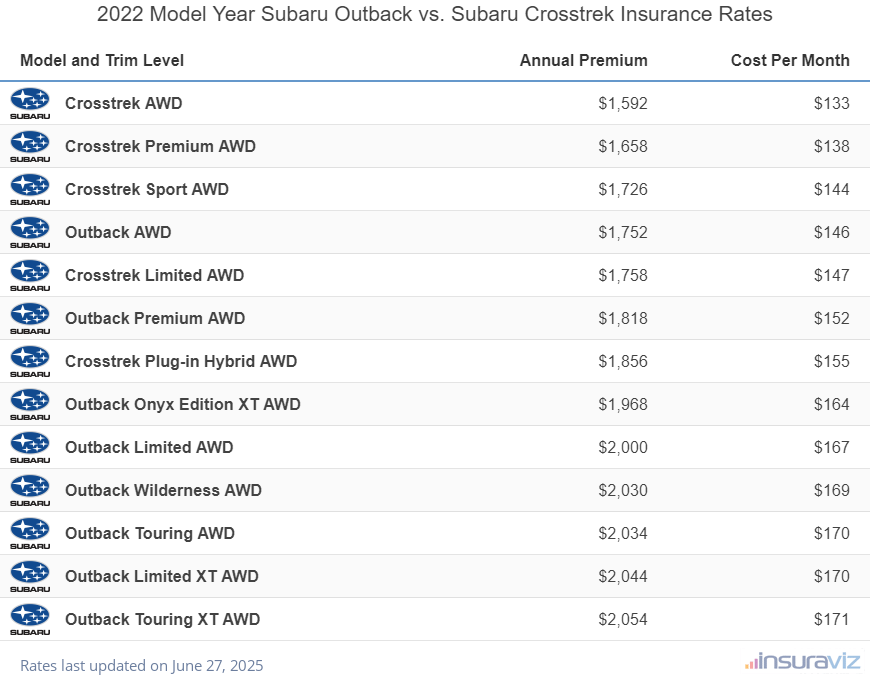Click the $2,044 annual premium value
Image resolution: width=870 pixels, height=681 pixels.
coord(623,577)
